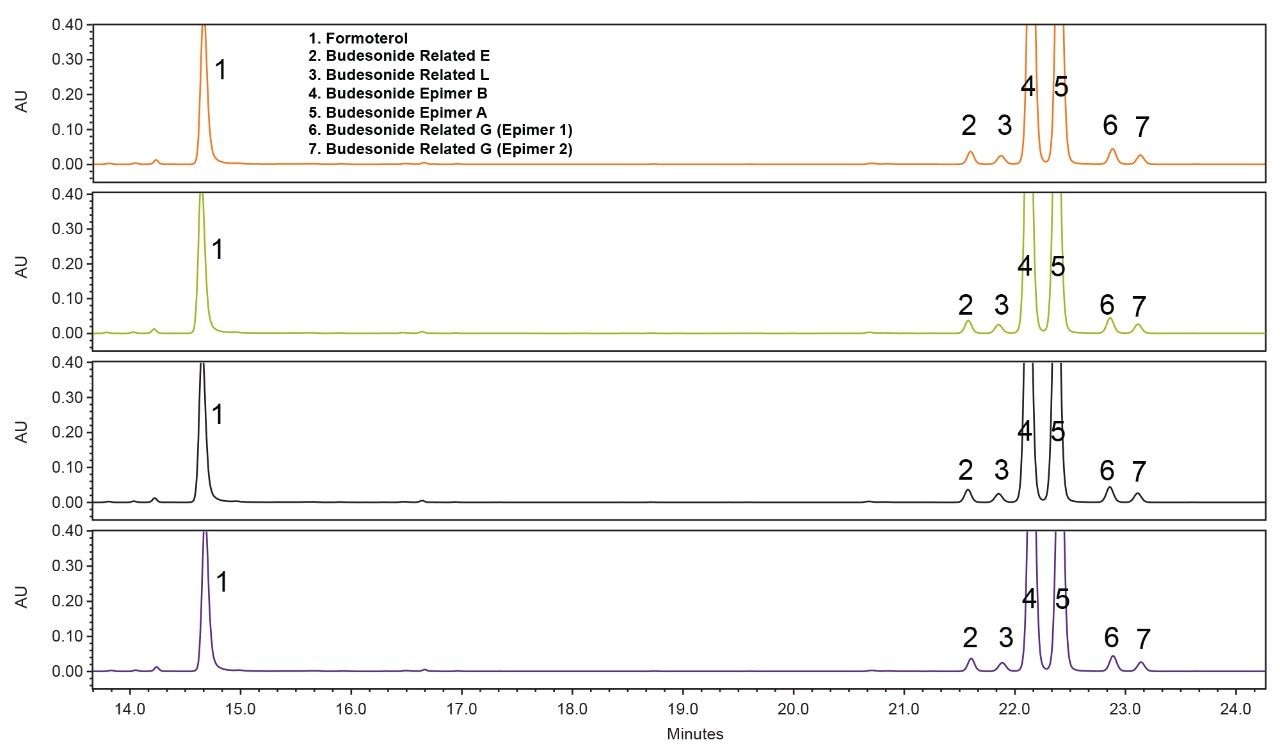Click the 14.0 tick label on the x-axis
Screen dimensions: 1280x756
click(130, 708)
